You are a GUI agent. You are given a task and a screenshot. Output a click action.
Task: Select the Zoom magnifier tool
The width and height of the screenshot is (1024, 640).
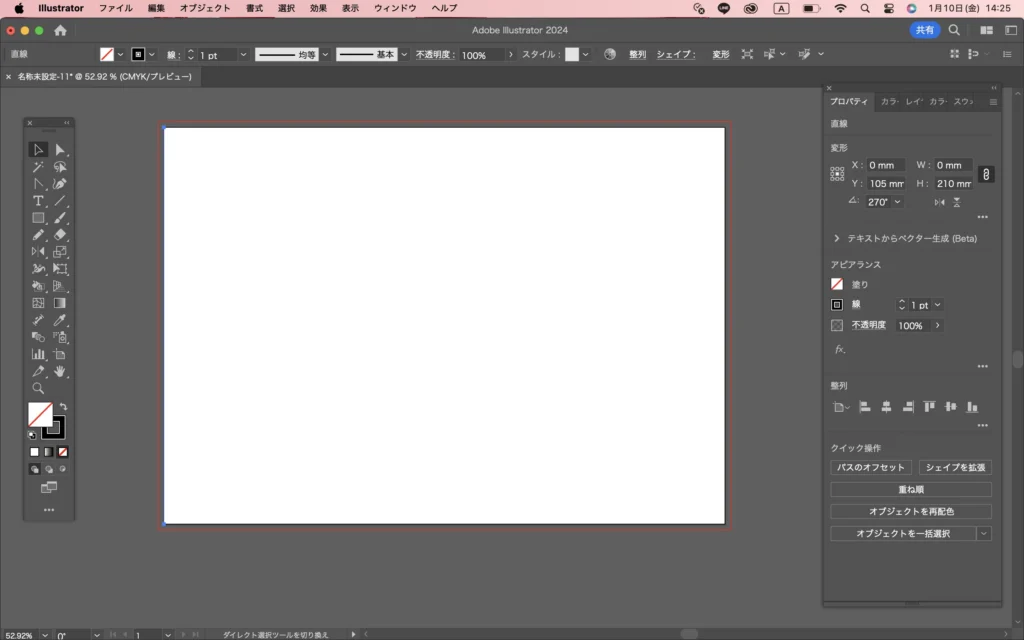click(x=38, y=388)
